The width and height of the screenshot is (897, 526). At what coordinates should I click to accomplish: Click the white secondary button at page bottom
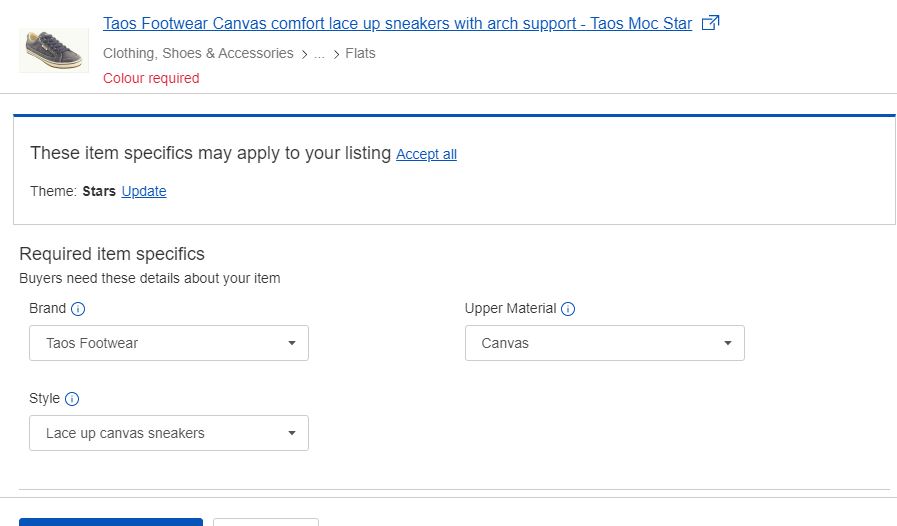pos(266,522)
